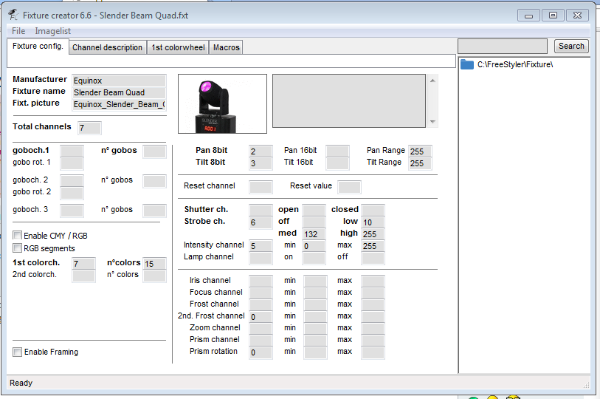
Task: Click the Focus channel field
Action: coord(261,293)
